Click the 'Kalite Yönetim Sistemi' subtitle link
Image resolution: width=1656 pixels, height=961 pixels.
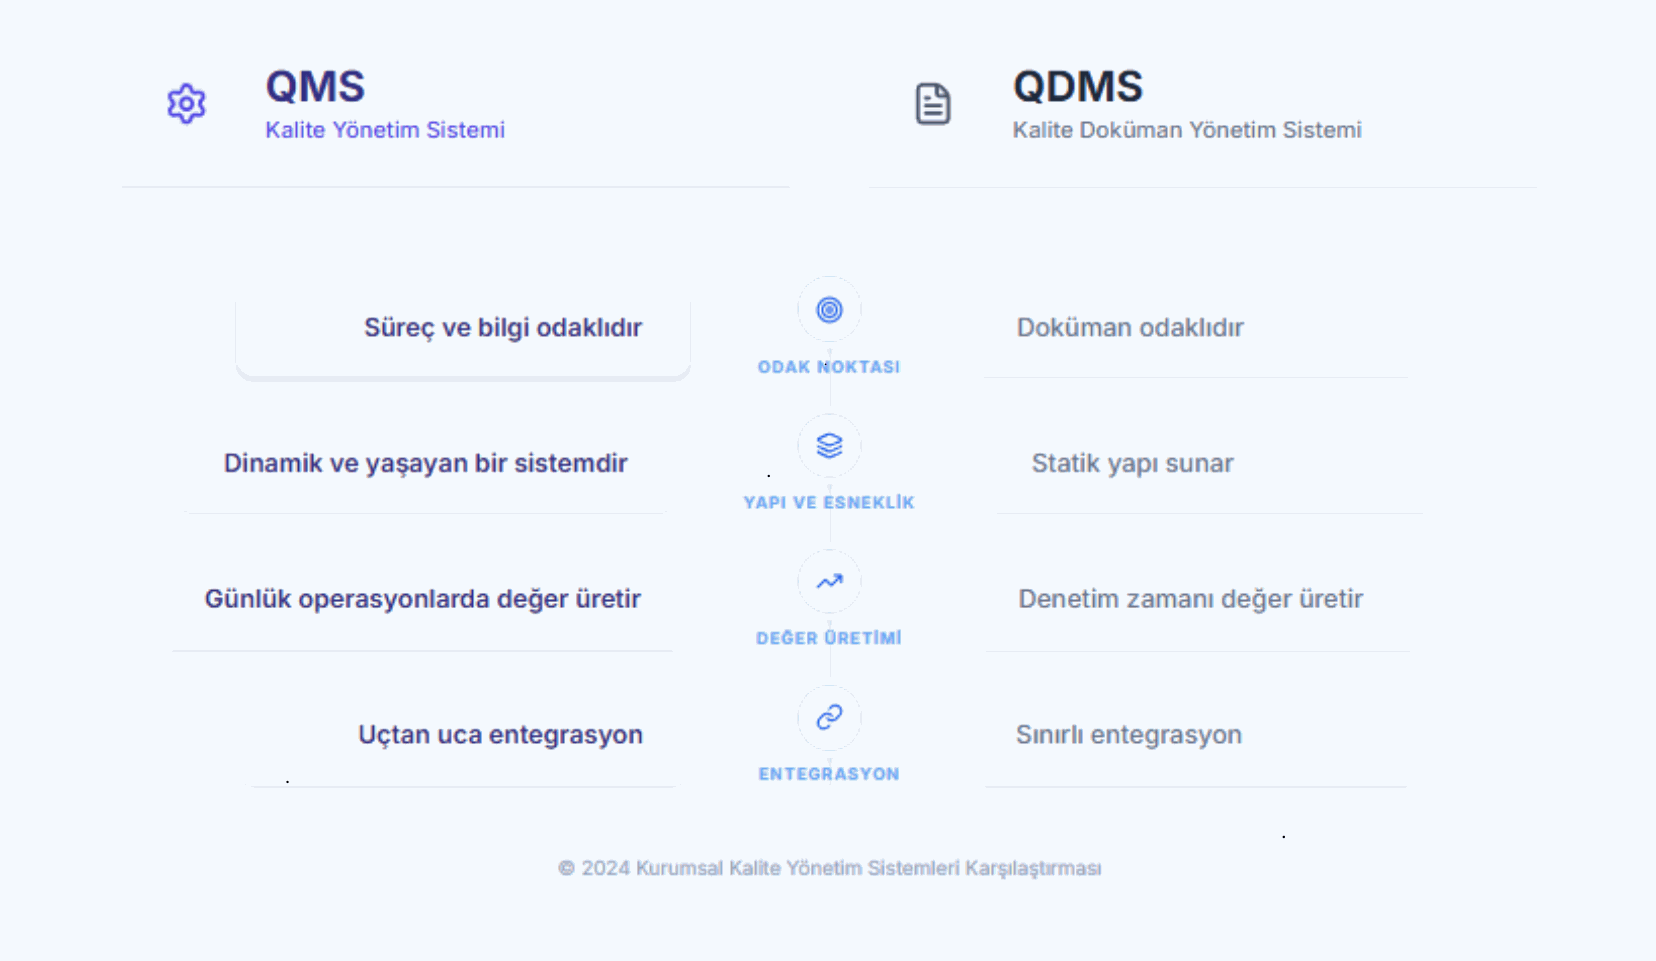385,129
